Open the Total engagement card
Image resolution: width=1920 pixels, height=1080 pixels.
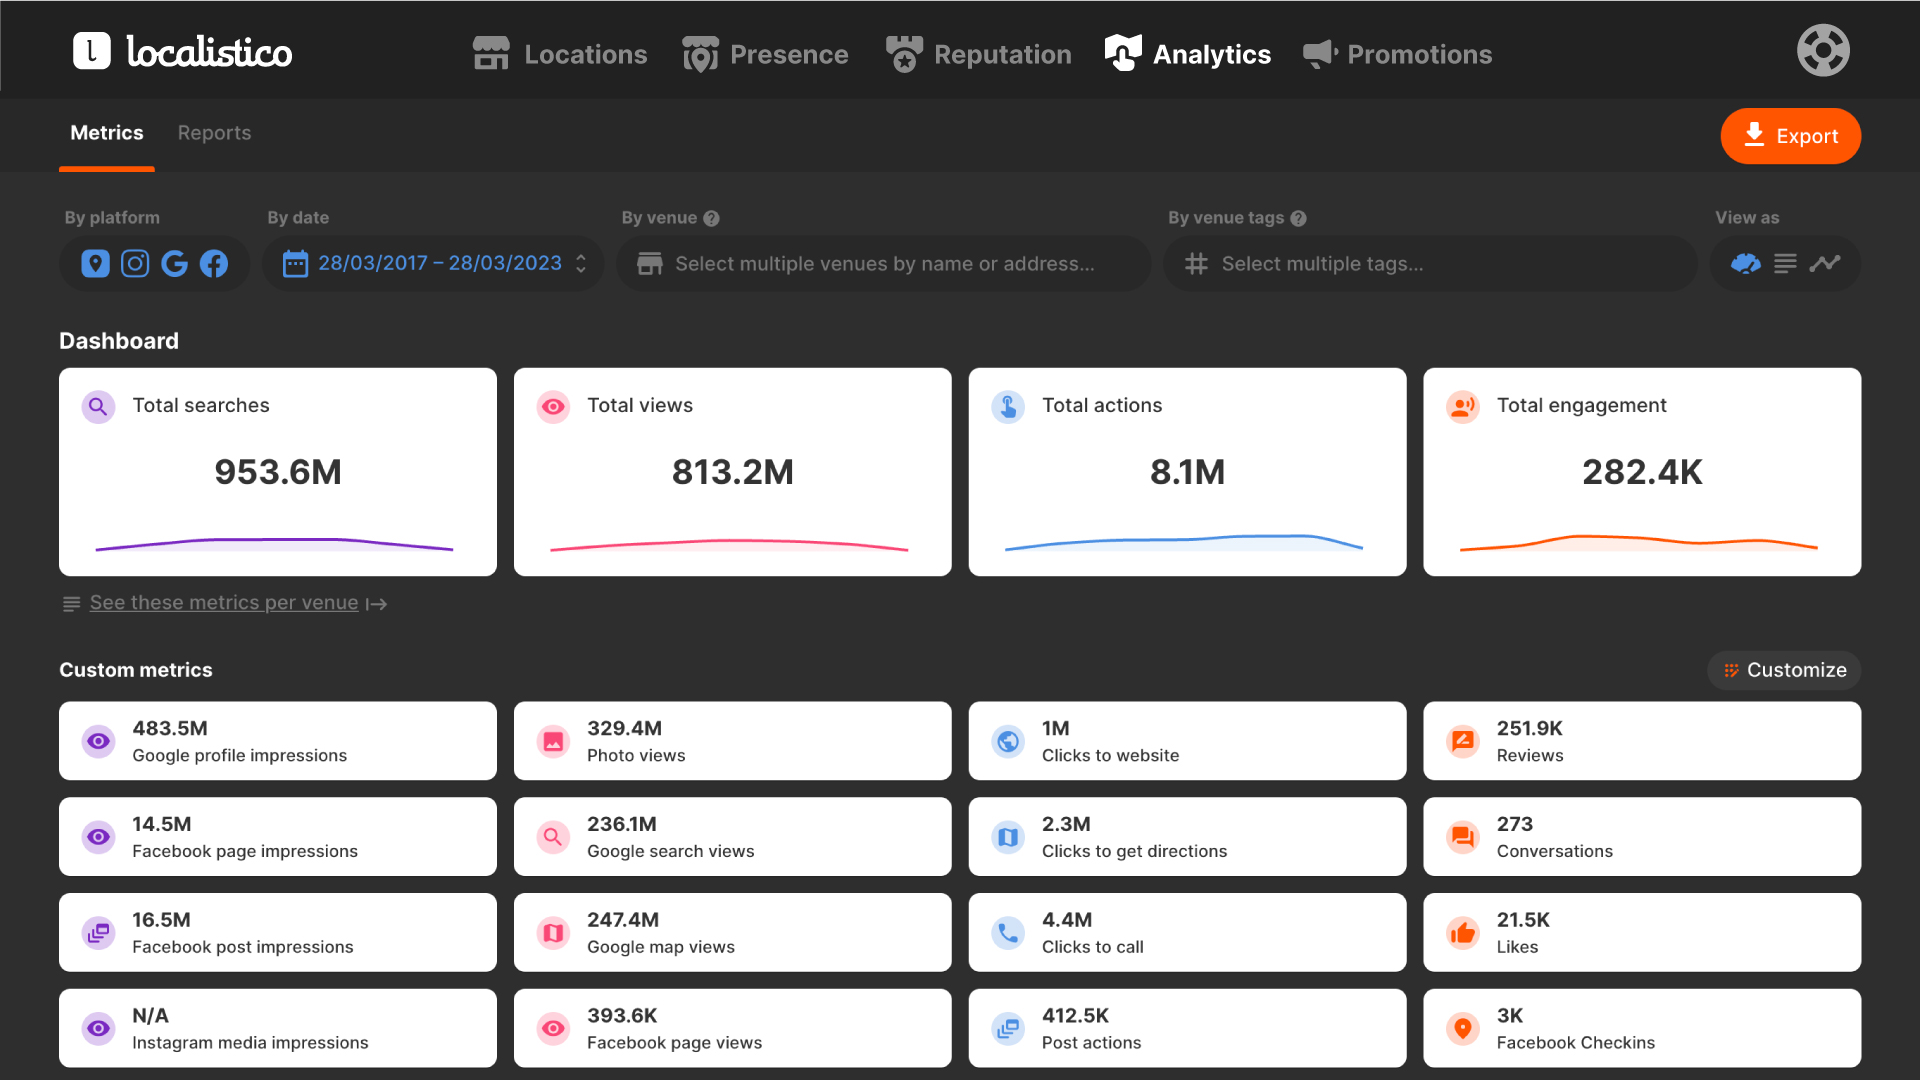1641,472
